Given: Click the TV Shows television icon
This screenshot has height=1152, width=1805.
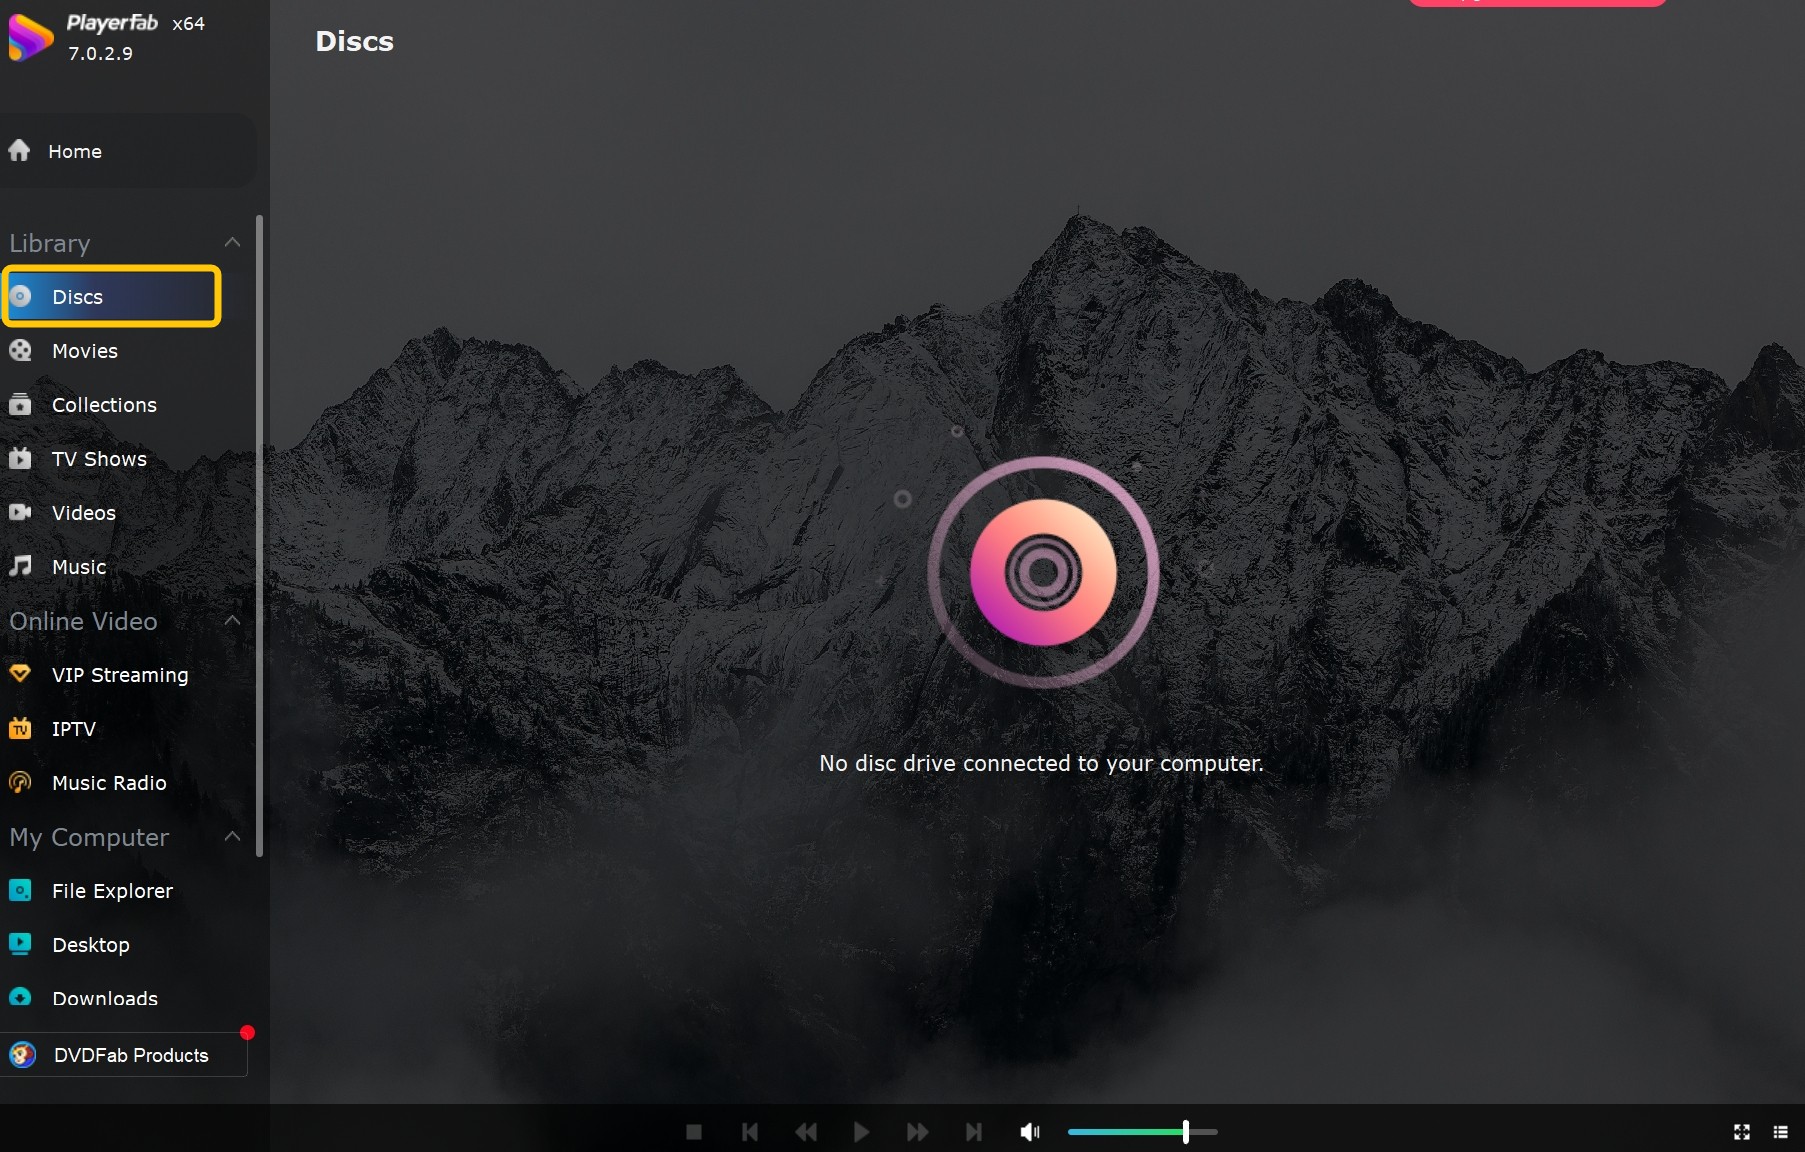Looking at the screenshot, I should point(20,458).
